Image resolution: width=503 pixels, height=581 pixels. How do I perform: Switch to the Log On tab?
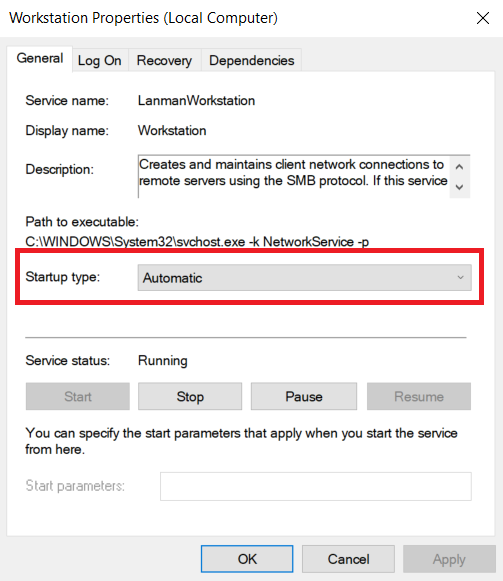(x=100, y=60)
